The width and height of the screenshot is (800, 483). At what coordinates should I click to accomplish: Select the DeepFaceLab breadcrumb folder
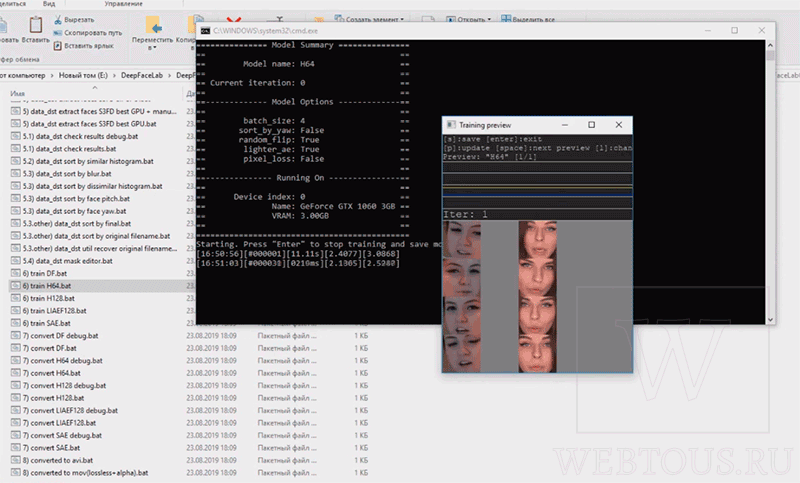(142, 75)
